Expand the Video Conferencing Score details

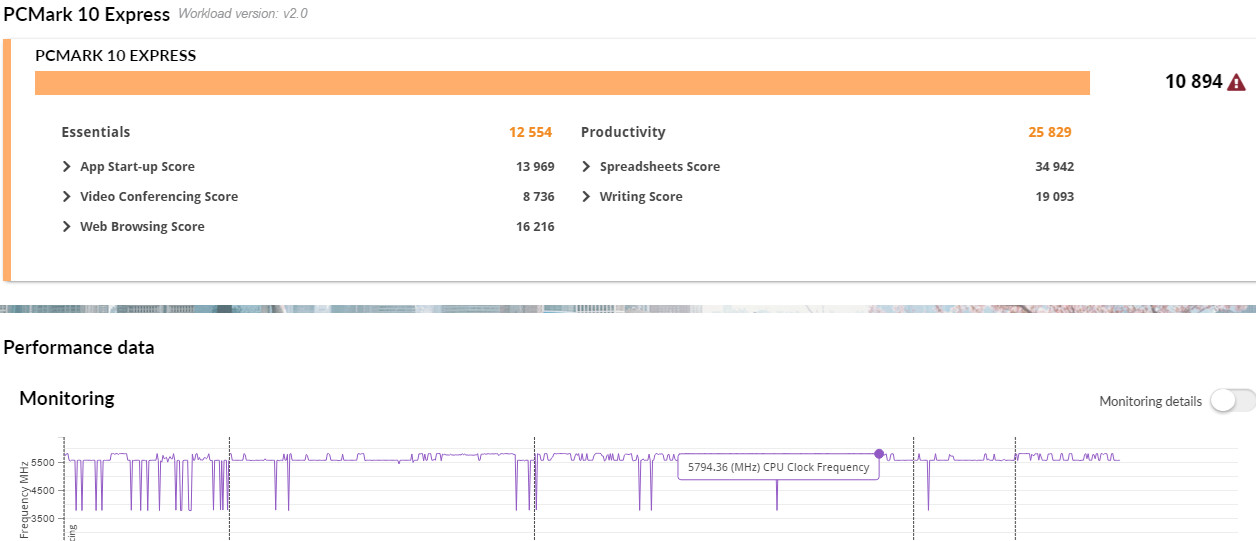(x=67, y=197)
